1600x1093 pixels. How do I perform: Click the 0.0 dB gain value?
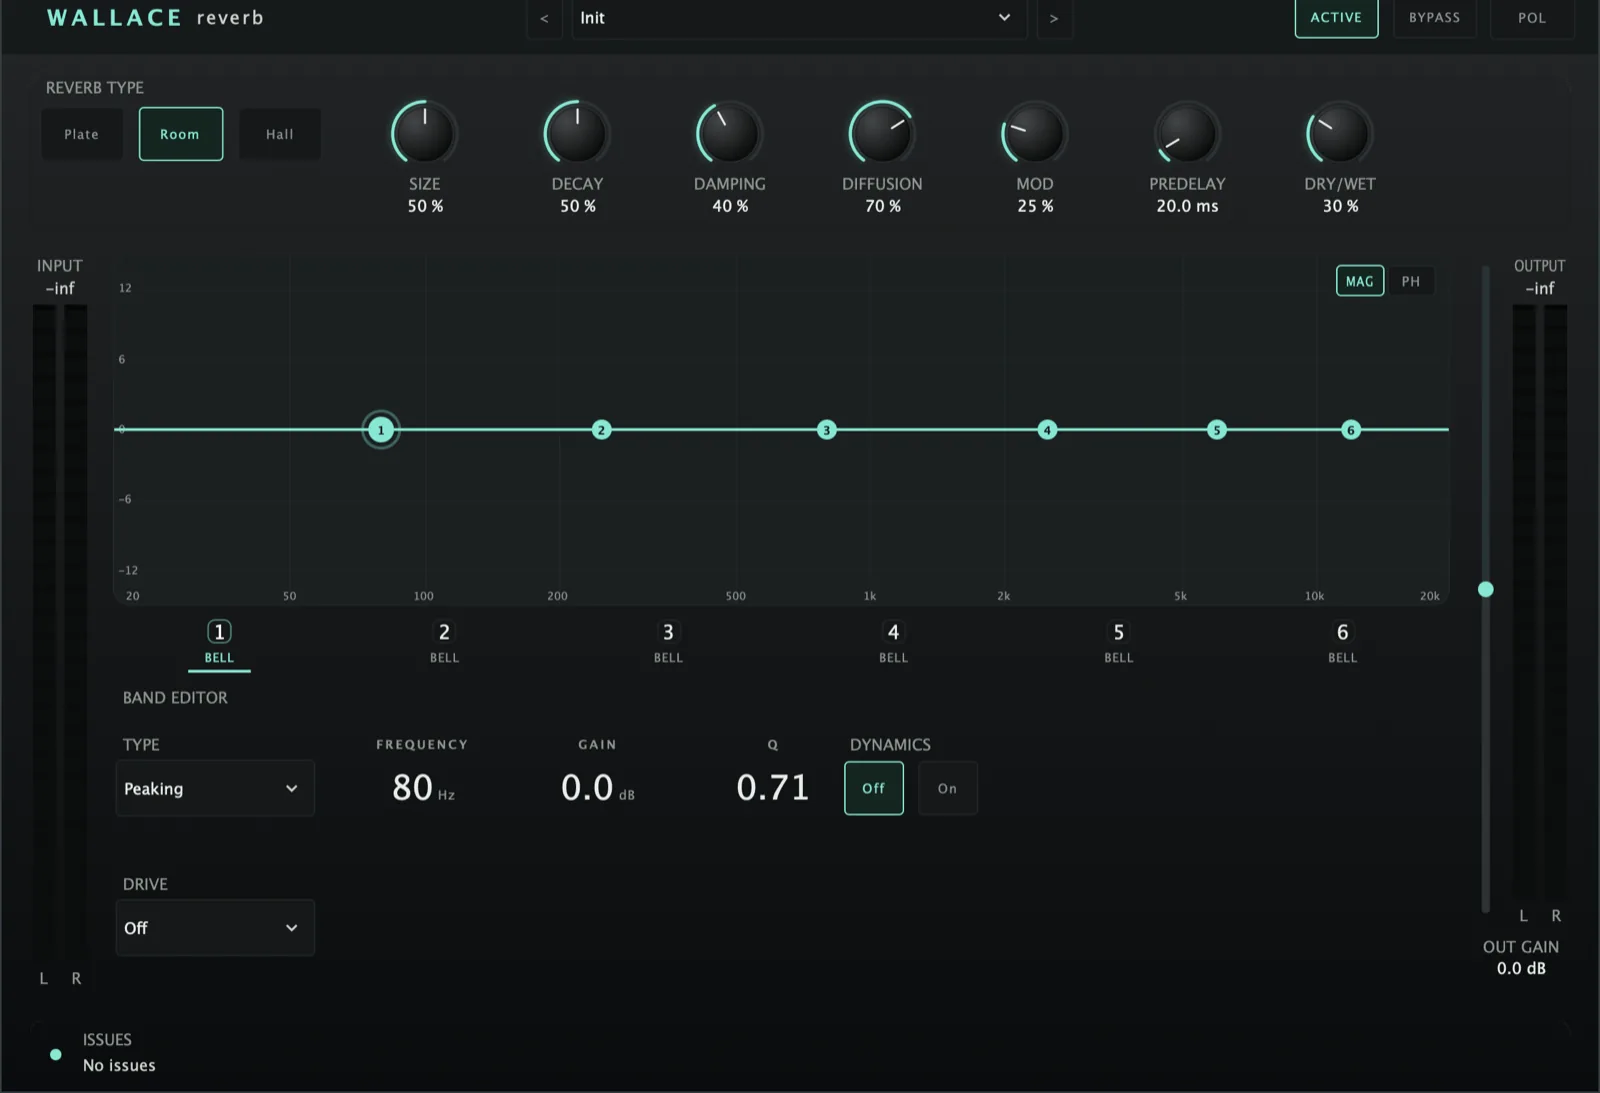pos(597,788)
